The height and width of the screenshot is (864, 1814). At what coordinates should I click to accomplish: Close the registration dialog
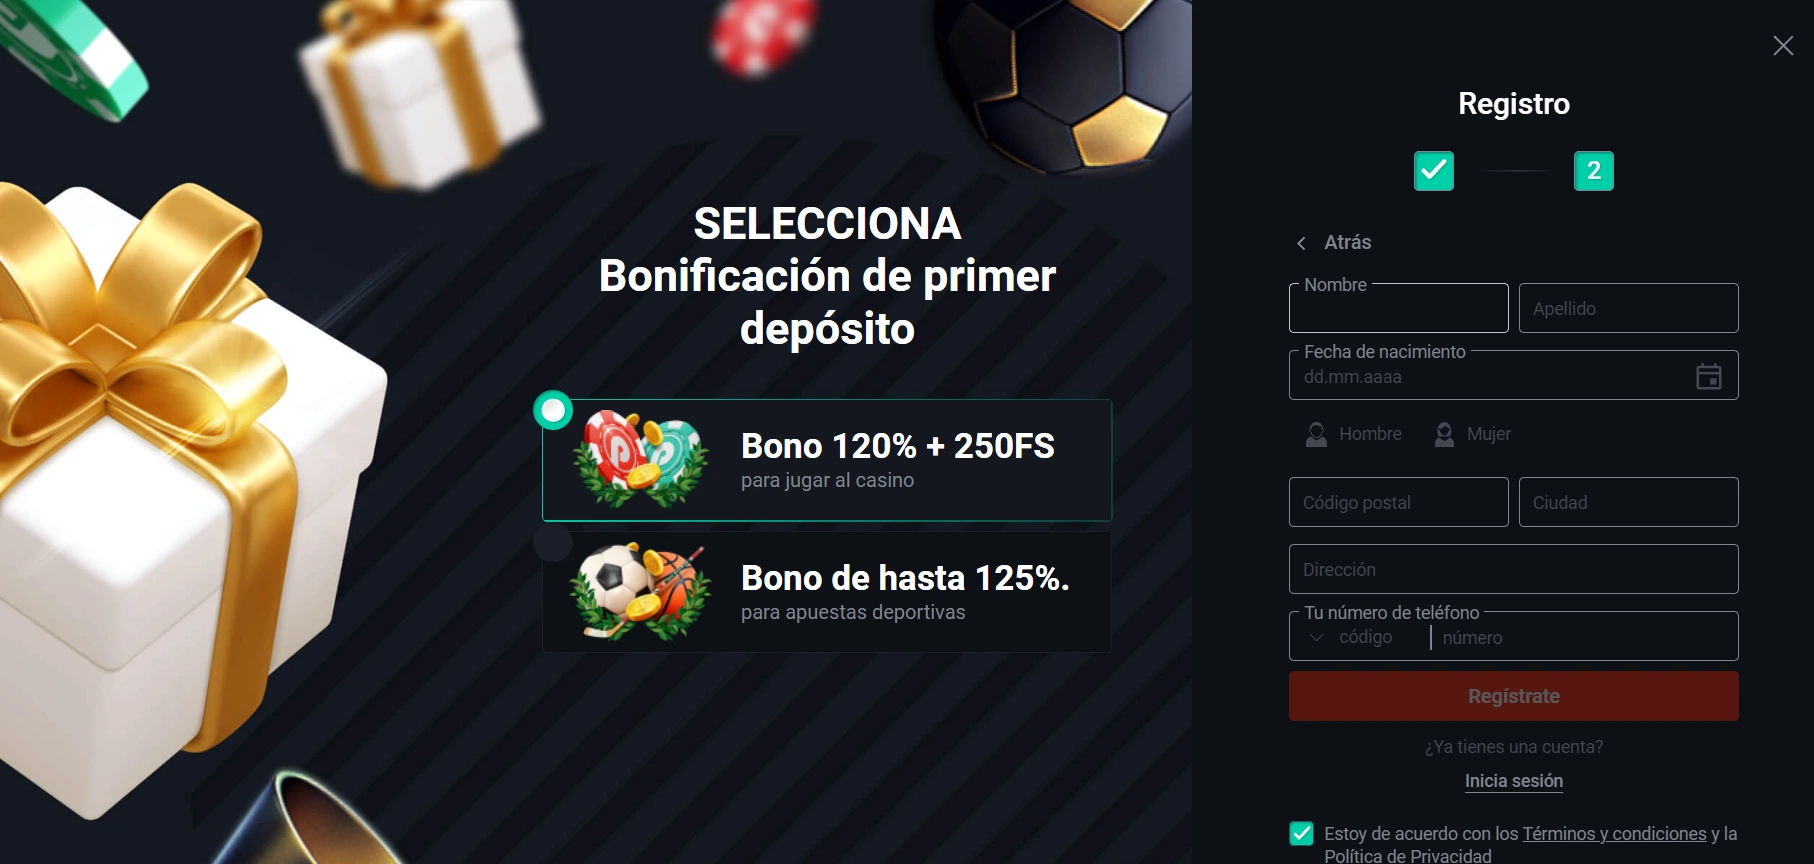[x=1782, y=45]
